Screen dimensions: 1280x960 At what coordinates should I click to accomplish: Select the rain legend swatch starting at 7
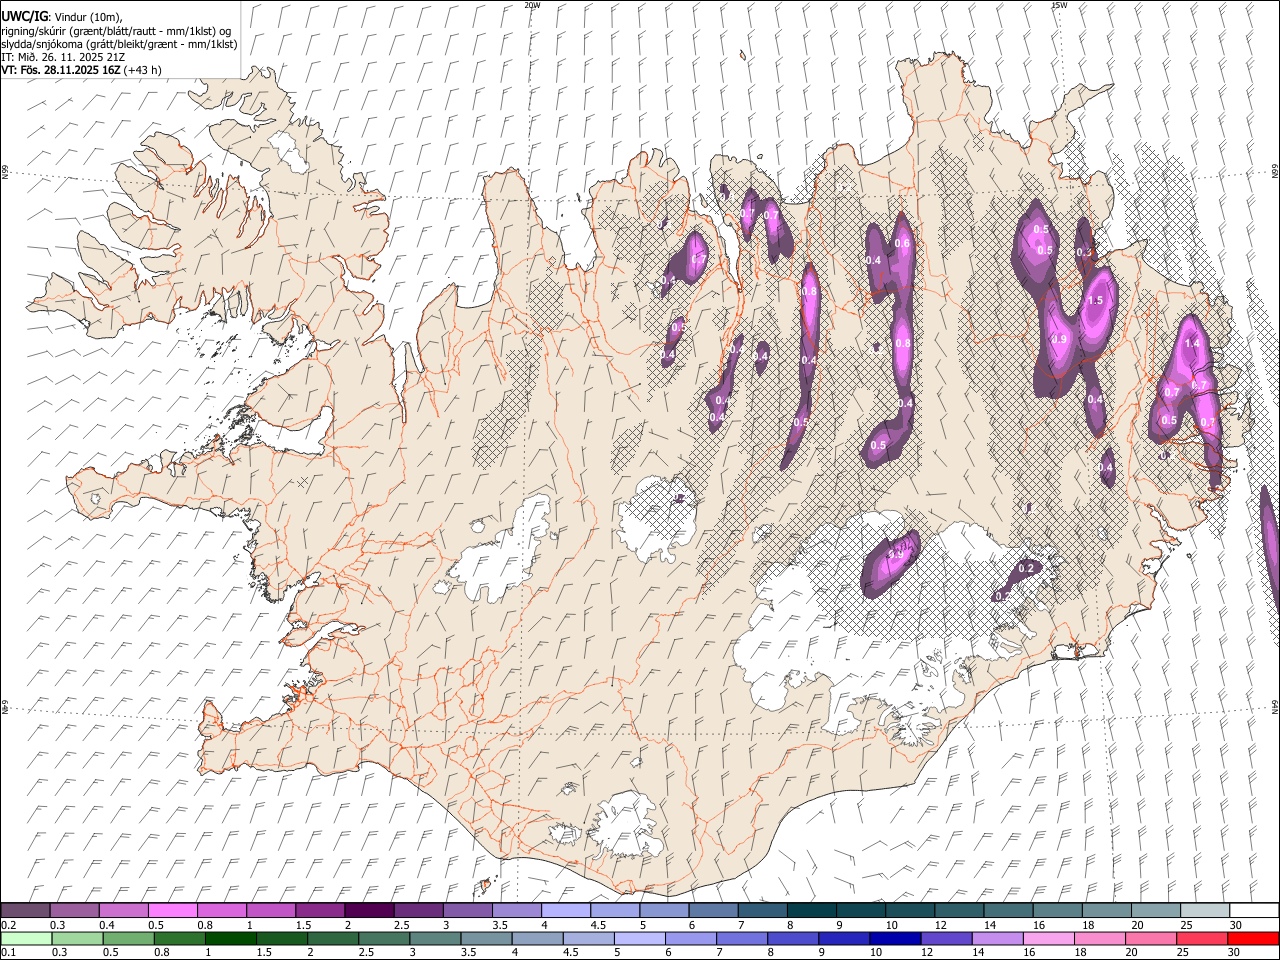click(x=741, y=938)
